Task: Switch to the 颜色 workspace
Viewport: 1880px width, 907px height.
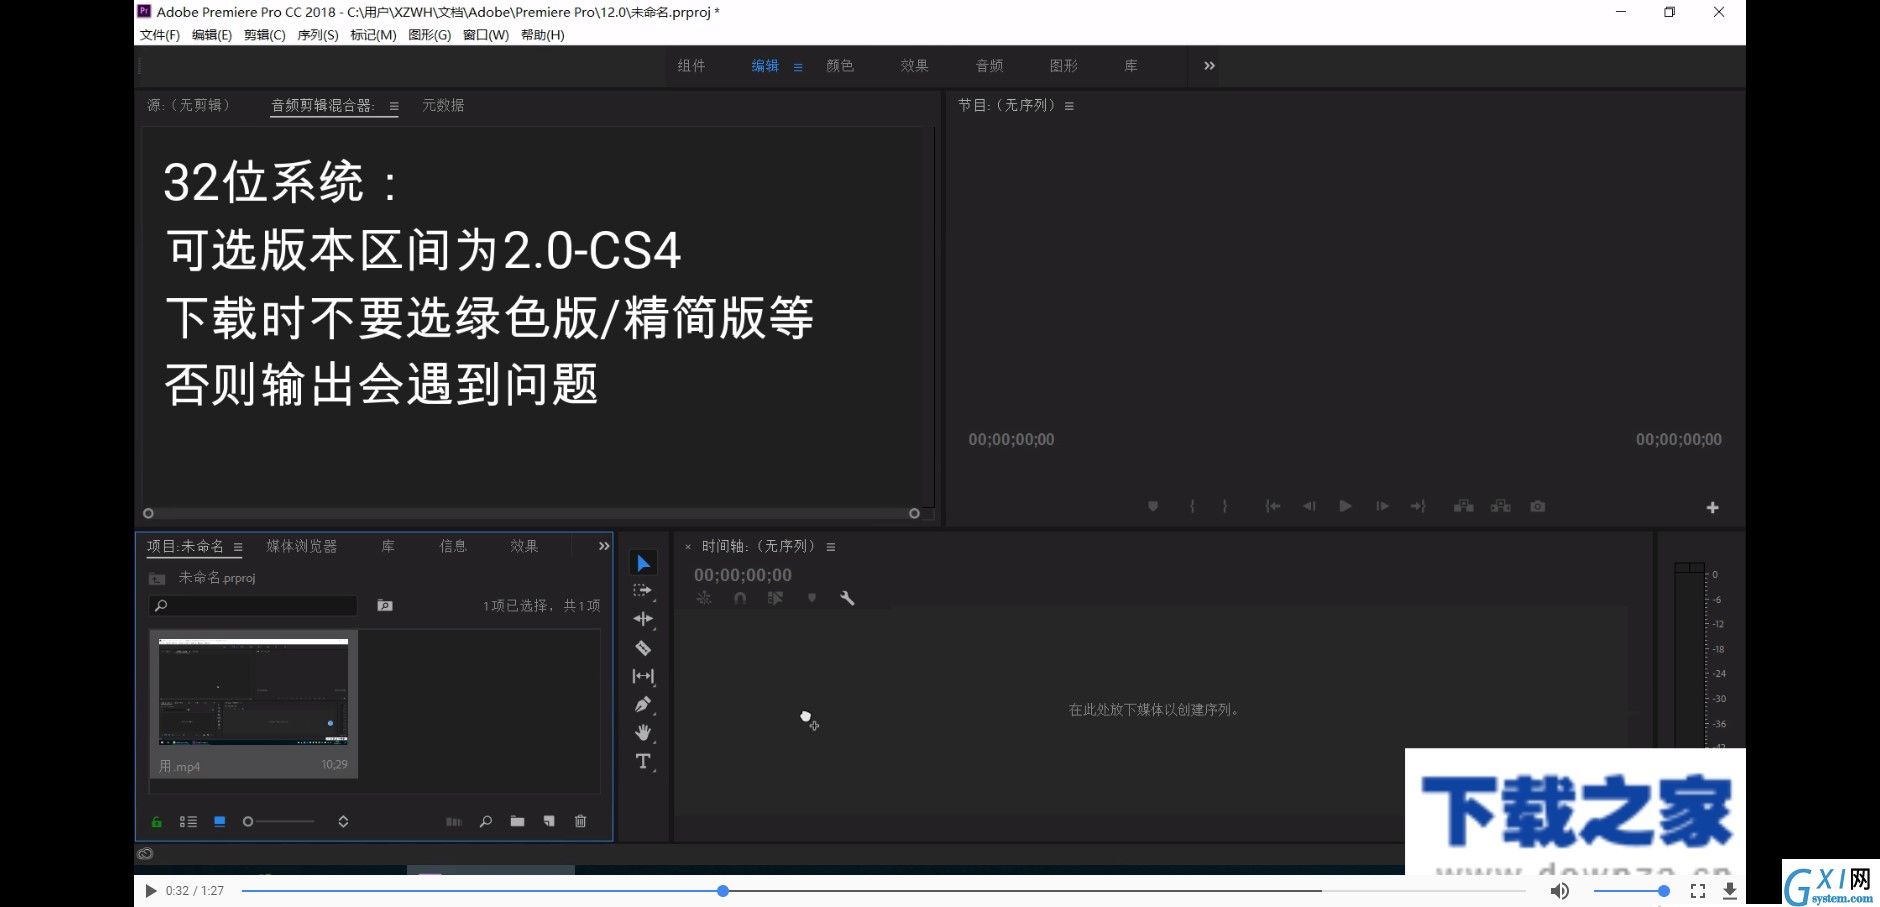Action: (840, 66)
